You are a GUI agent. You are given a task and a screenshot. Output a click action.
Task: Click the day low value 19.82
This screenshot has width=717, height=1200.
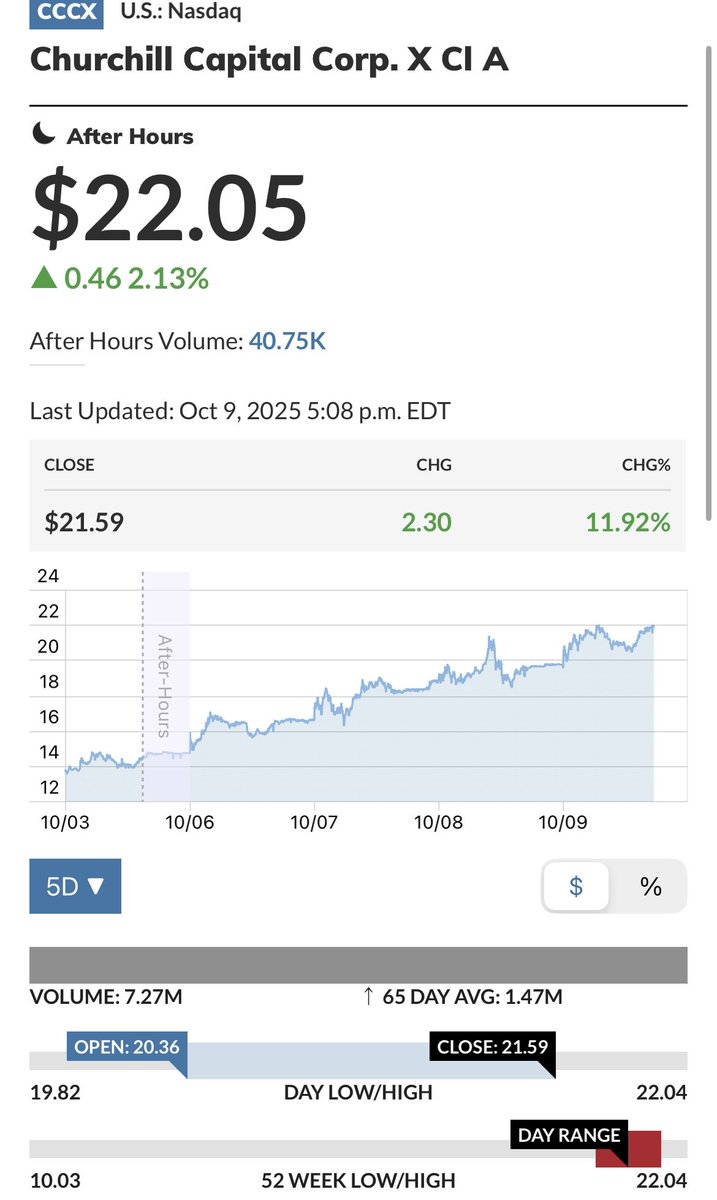[55, 1091]
